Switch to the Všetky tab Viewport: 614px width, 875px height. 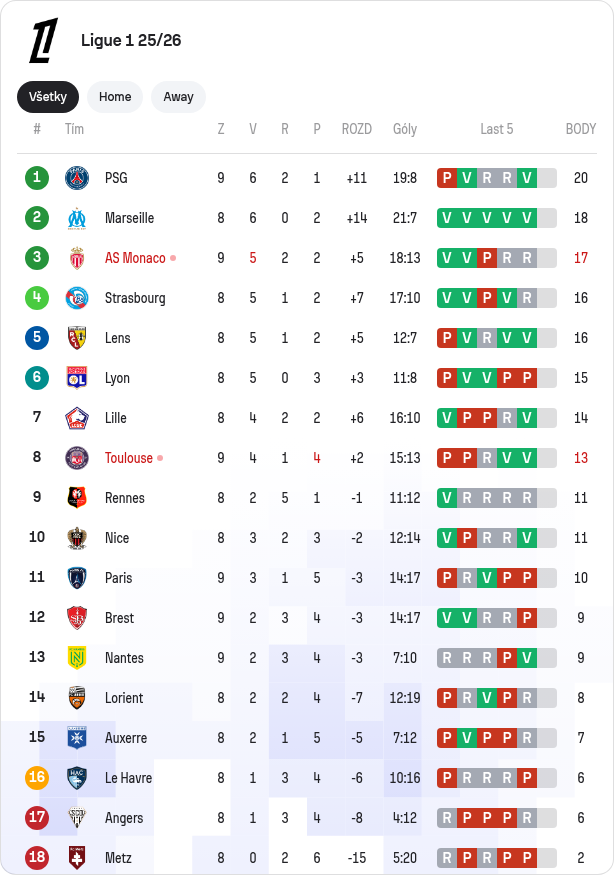click(48, 97)
